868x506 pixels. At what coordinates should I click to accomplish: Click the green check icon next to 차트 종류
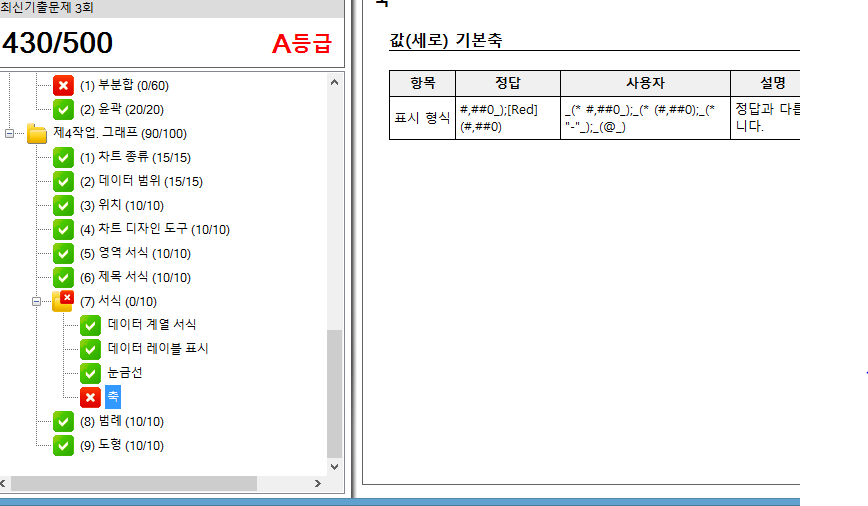tap(63, 157)
